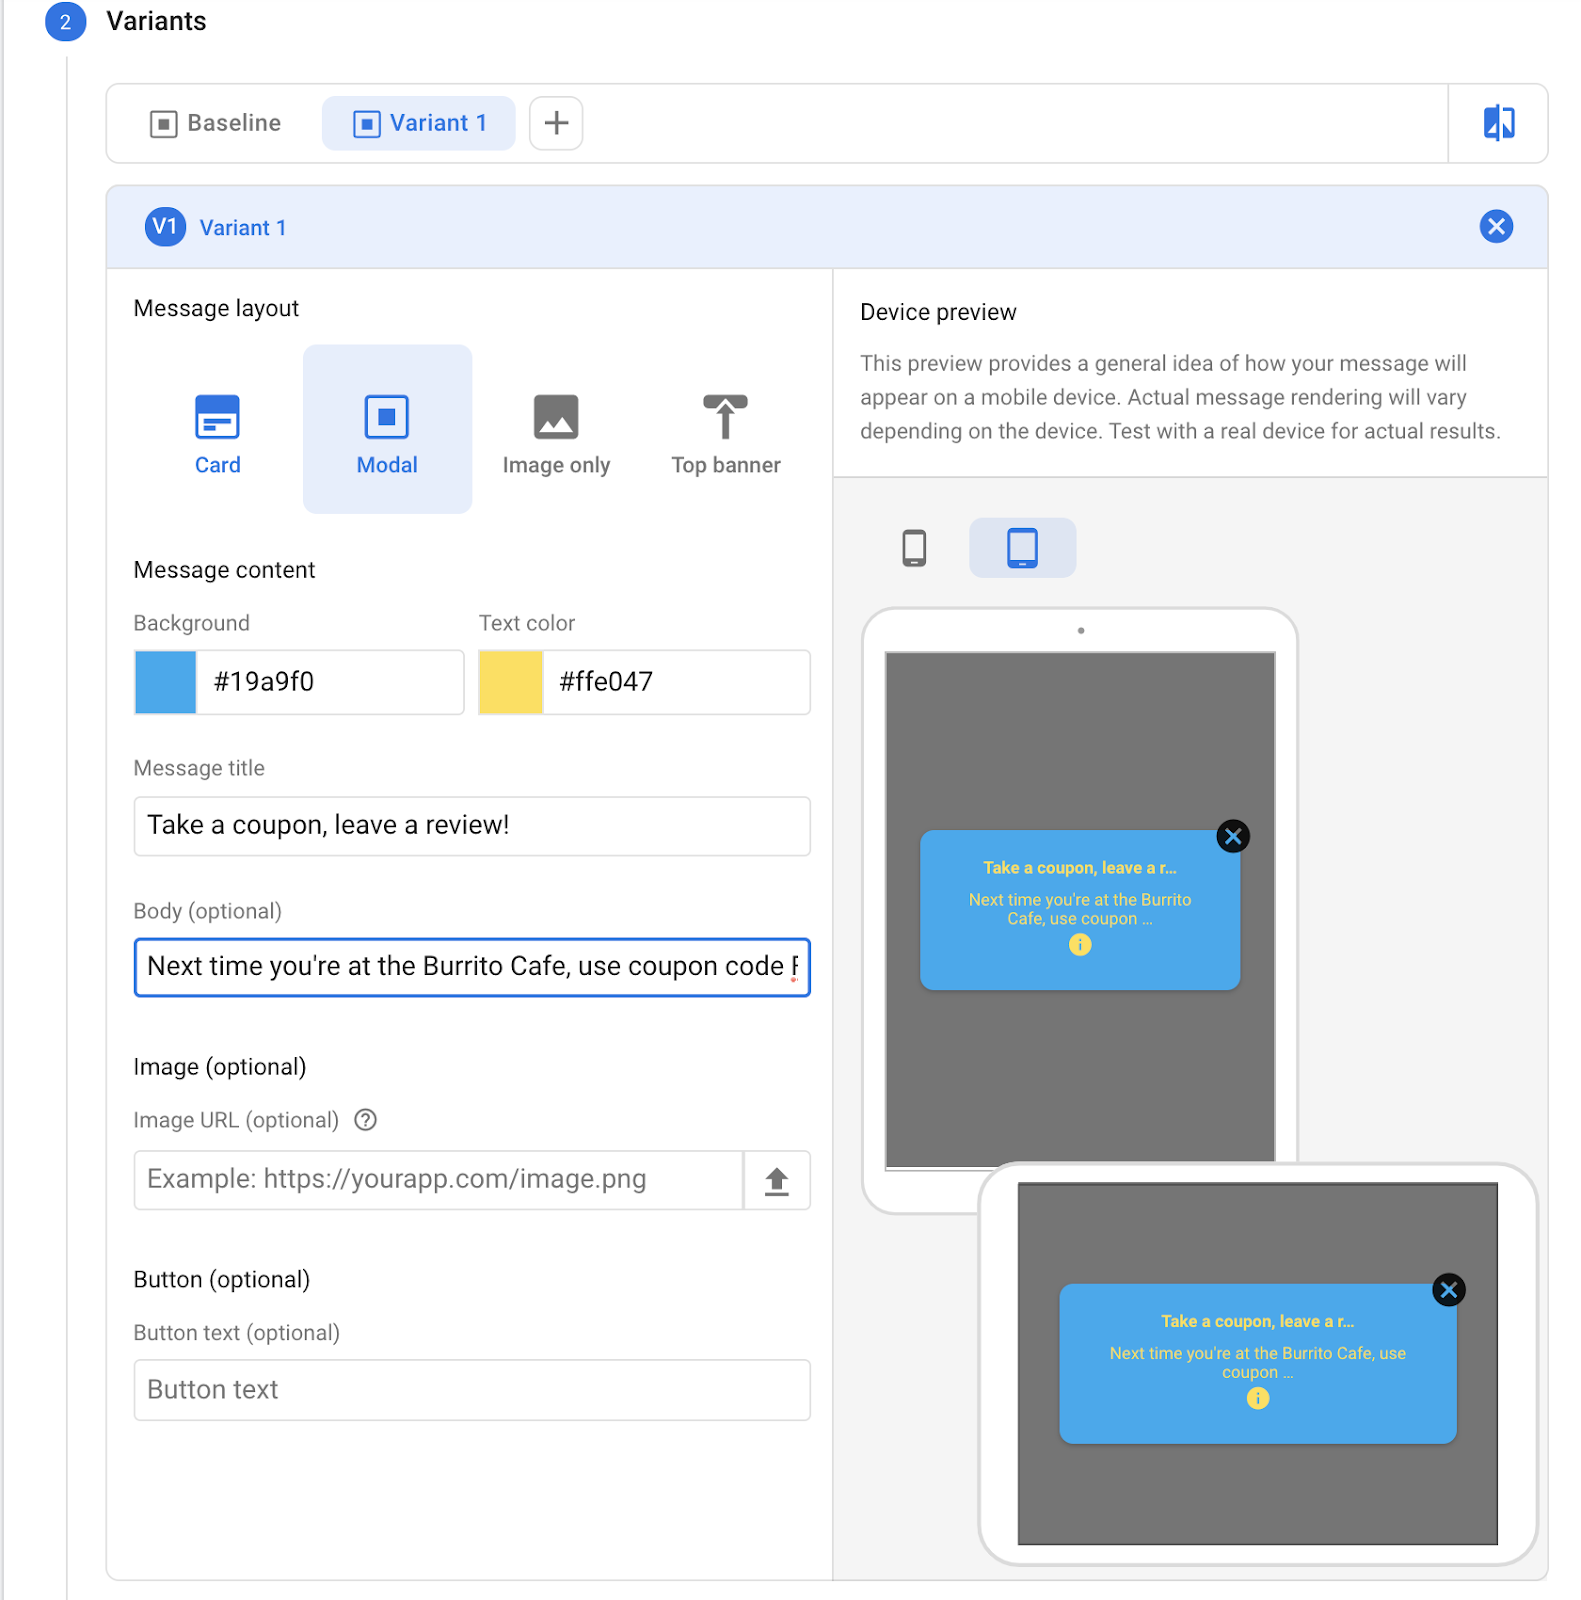Open the Variant 1 tab
Viewport: 1581px width, 1600px height.
point(419,123)
